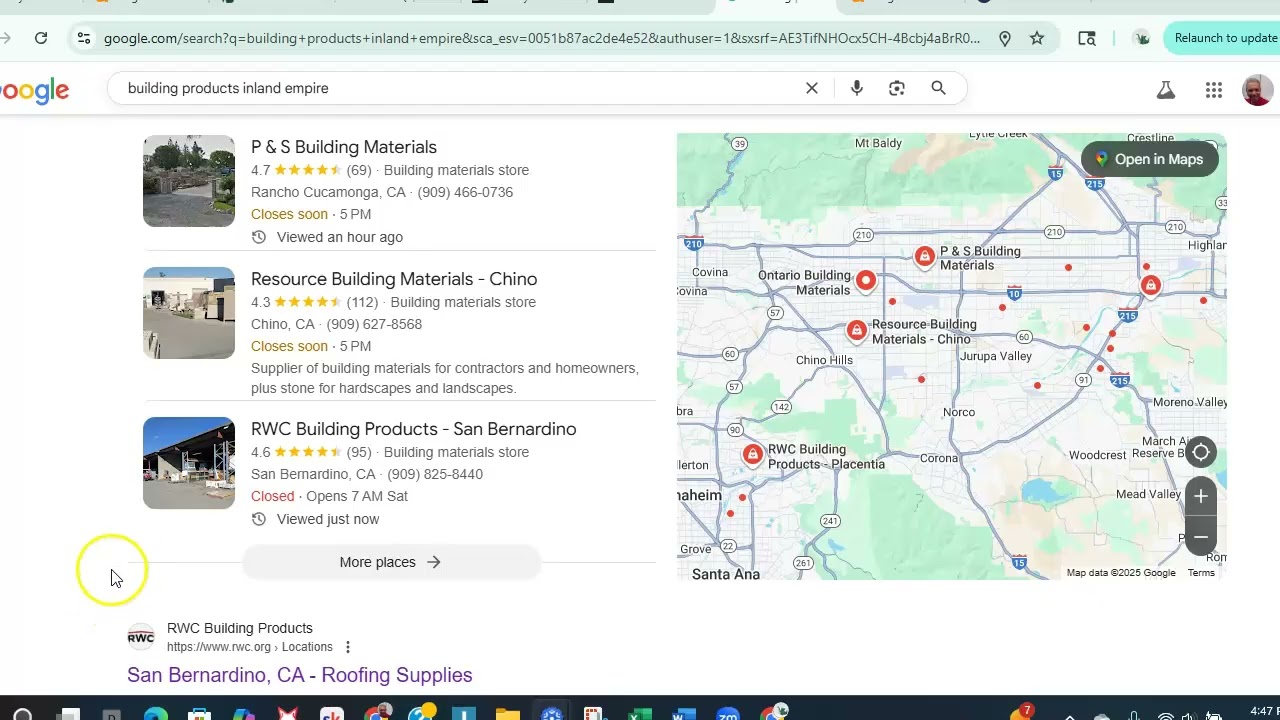Click the Windows search icon on the taskbar

(22, 714)
